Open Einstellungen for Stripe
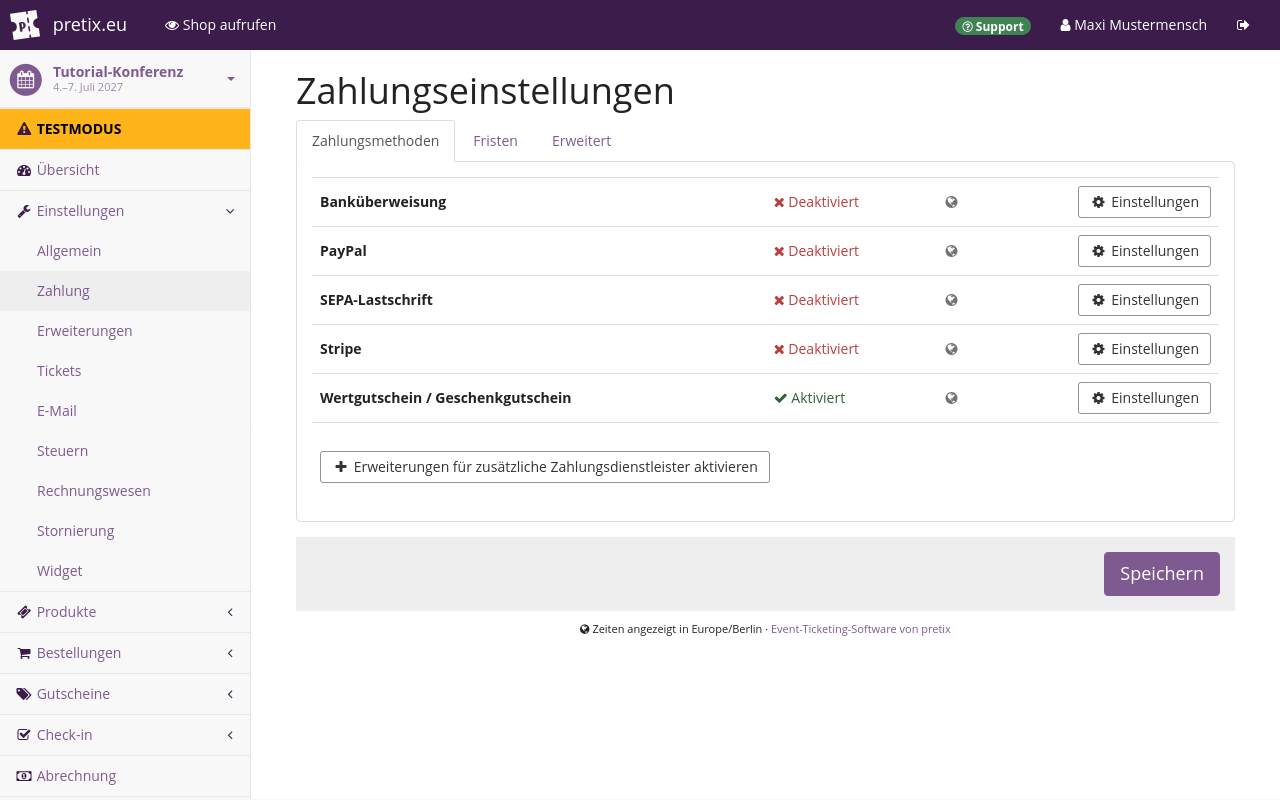This screenshot has height=800, width=1280. click(1144, 349)
